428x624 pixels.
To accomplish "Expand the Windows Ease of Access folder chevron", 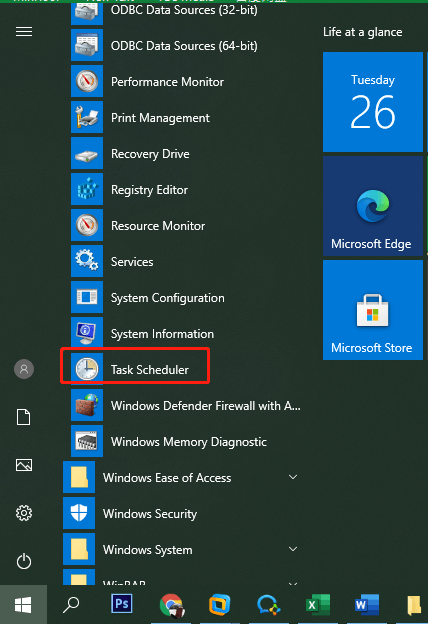I will 293,477.
